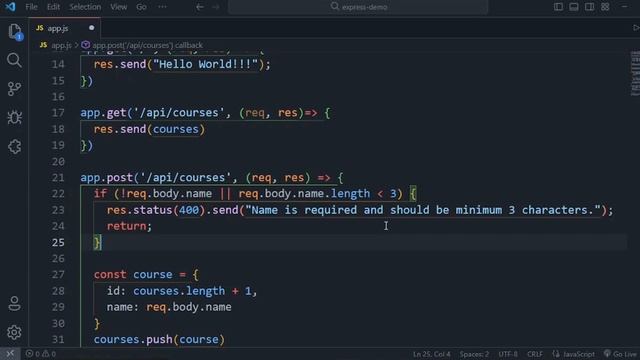Change encoding via UTF-8
Image resolution: width=640 pixels, height=360 pixels.
508,354
